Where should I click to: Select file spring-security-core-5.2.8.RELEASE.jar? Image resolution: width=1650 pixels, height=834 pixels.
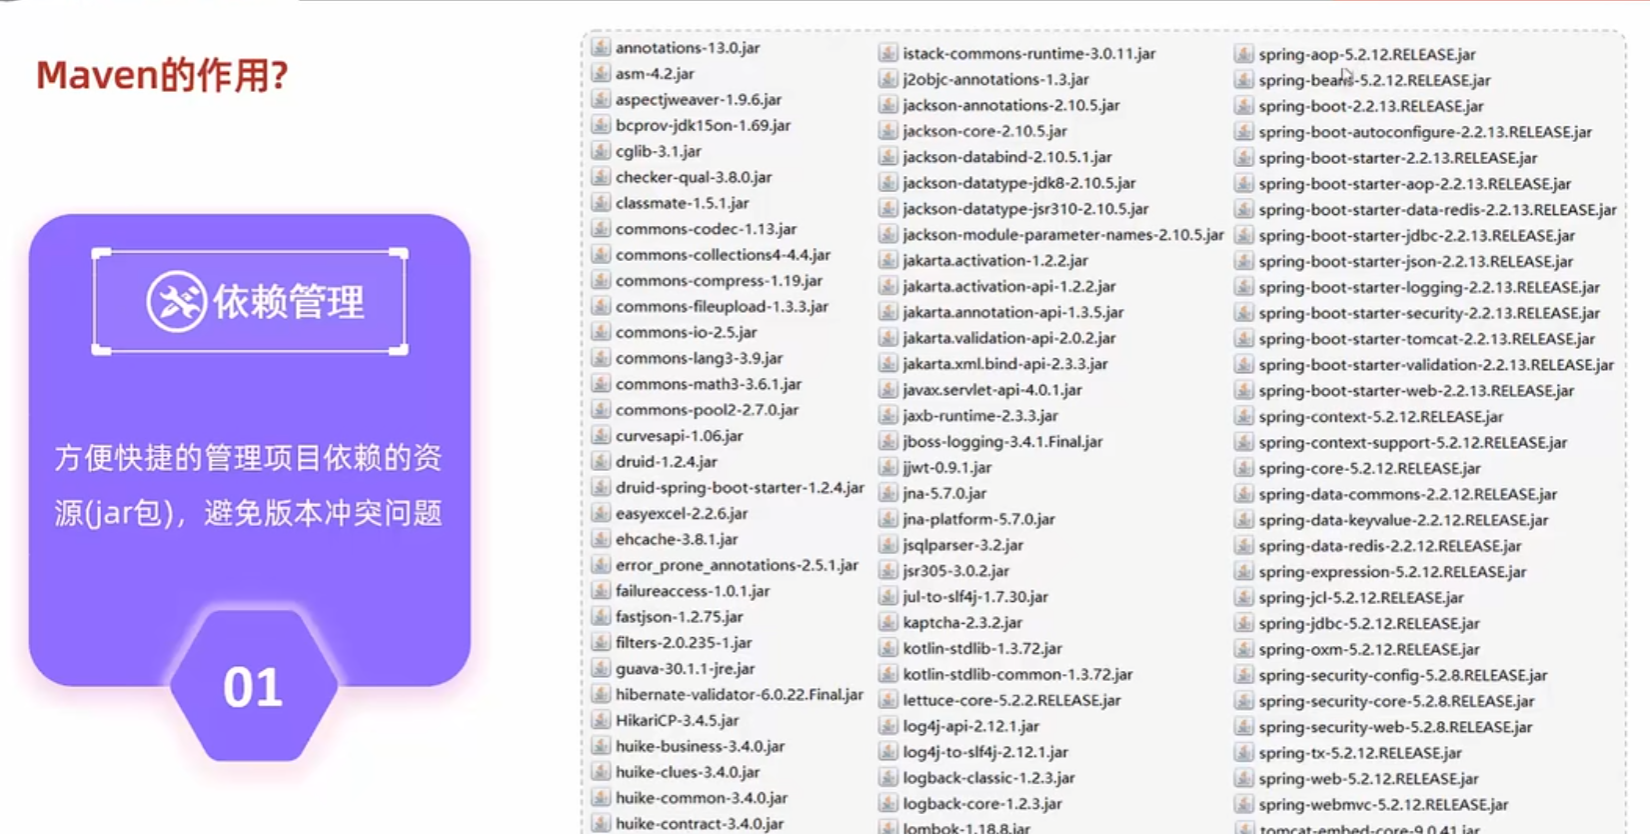click(1396, 701)
